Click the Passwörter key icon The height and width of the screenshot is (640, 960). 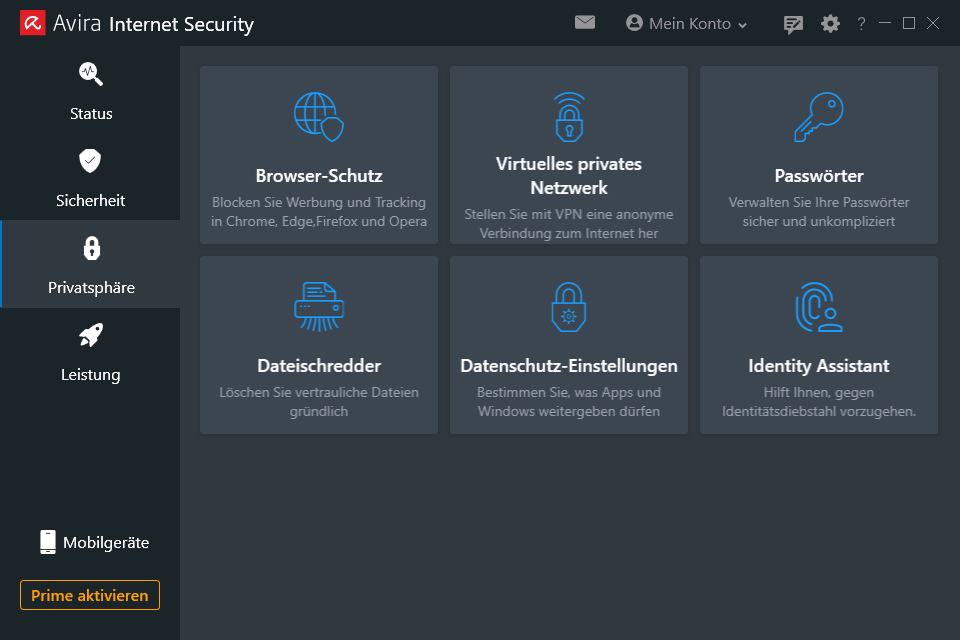click(x=819, y=117)
